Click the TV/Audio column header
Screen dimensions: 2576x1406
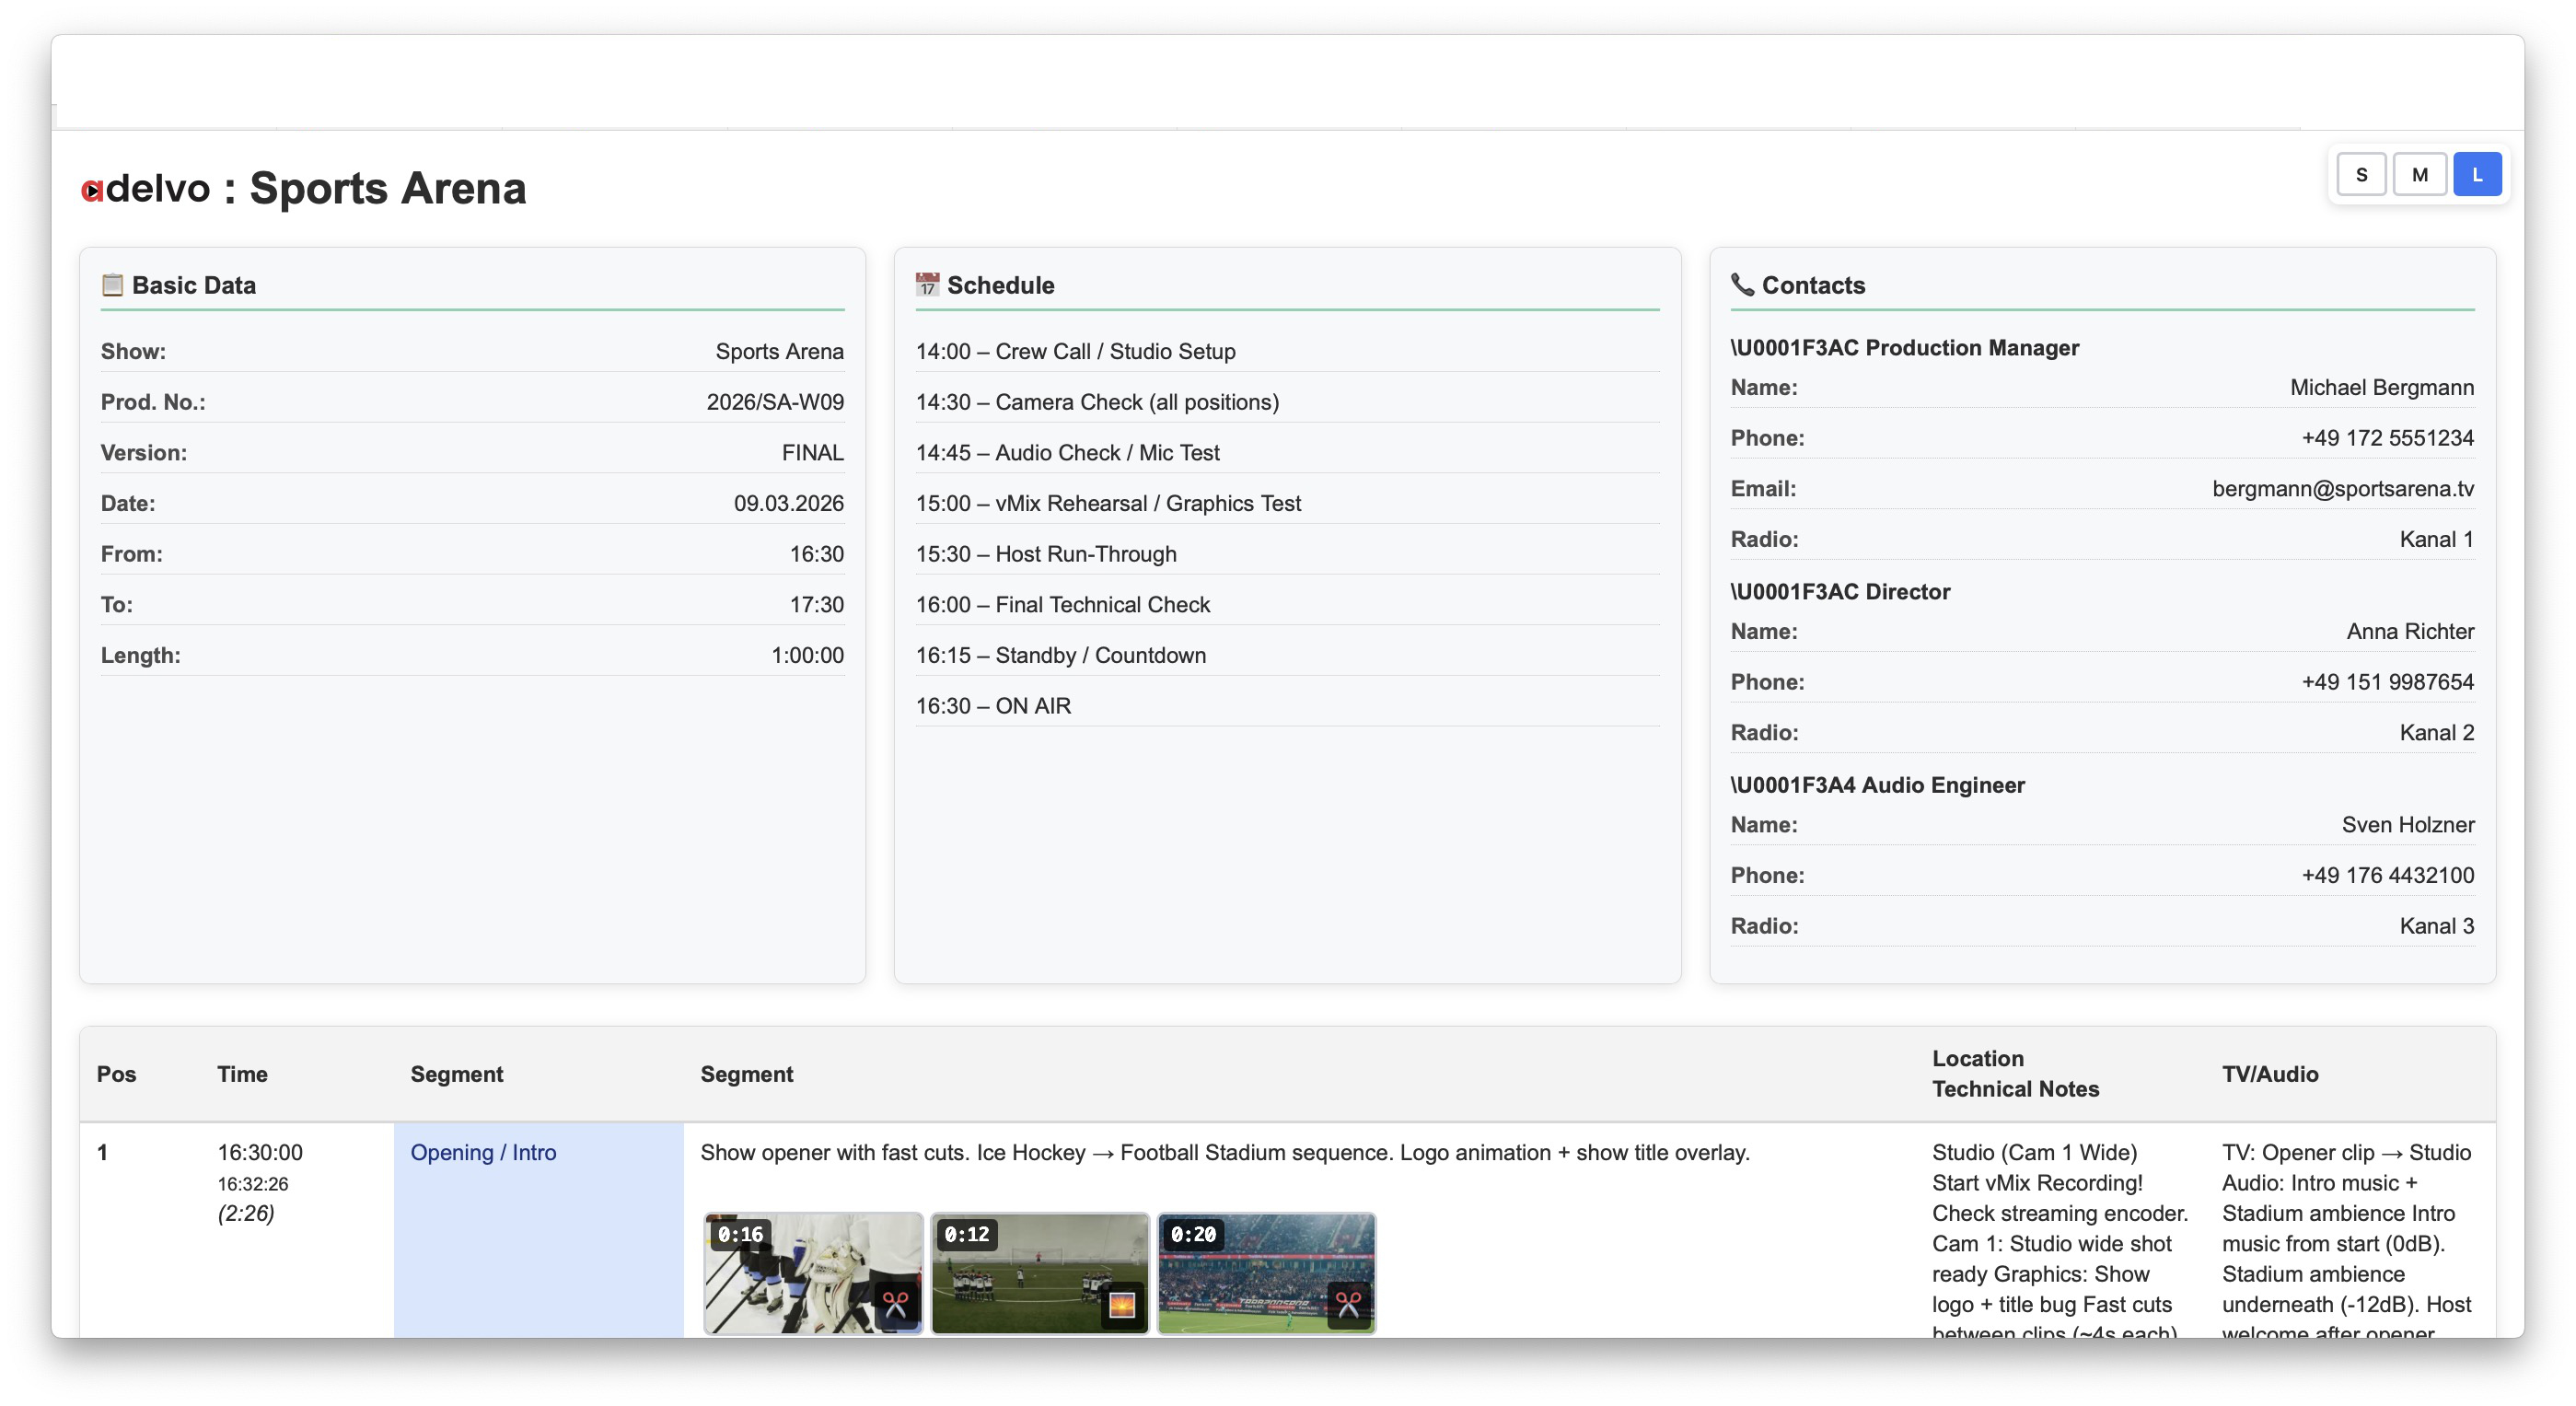pos(2269,1074)
